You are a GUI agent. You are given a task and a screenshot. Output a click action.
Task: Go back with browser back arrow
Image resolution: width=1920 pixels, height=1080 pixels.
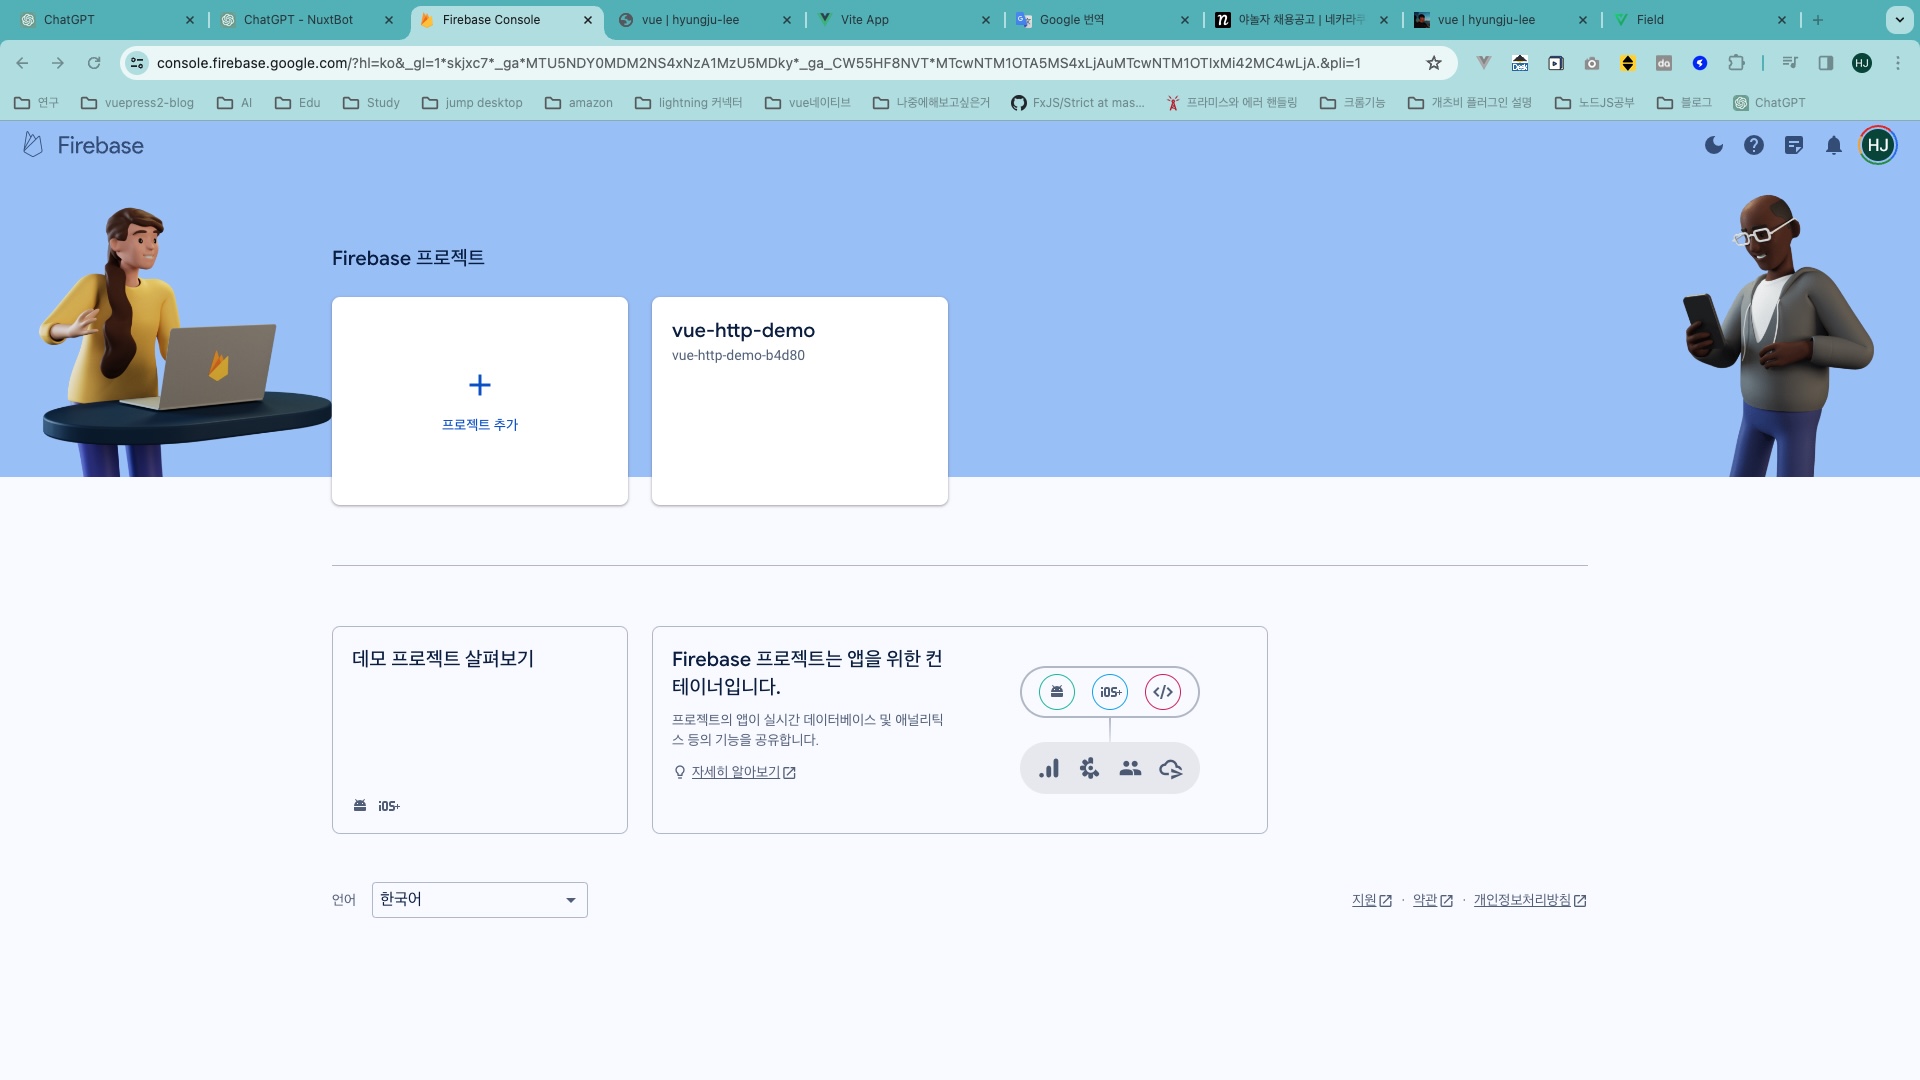click(22, 63)
